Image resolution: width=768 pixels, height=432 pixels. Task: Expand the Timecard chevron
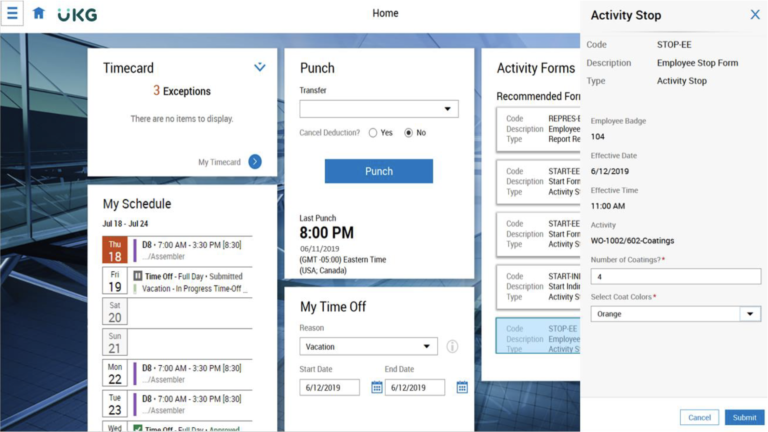(260, 67)
